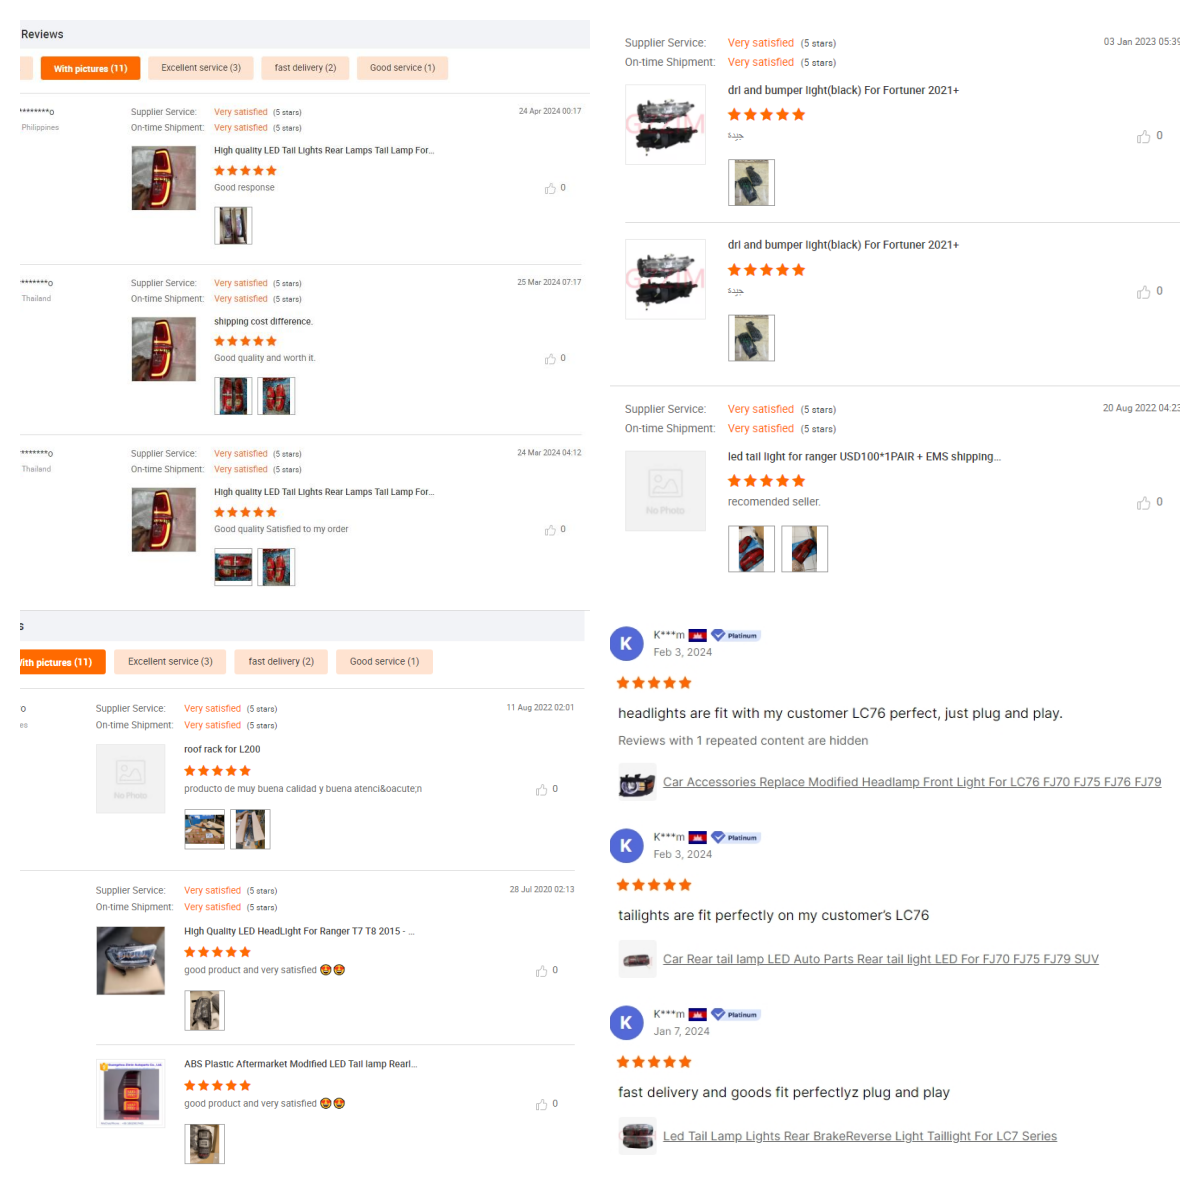Image resolution: width=1200 pixels, height=1200 pixels.
Task: Click thumbs-up on 'recomended seller' review
Action: tap(1143, 503)
